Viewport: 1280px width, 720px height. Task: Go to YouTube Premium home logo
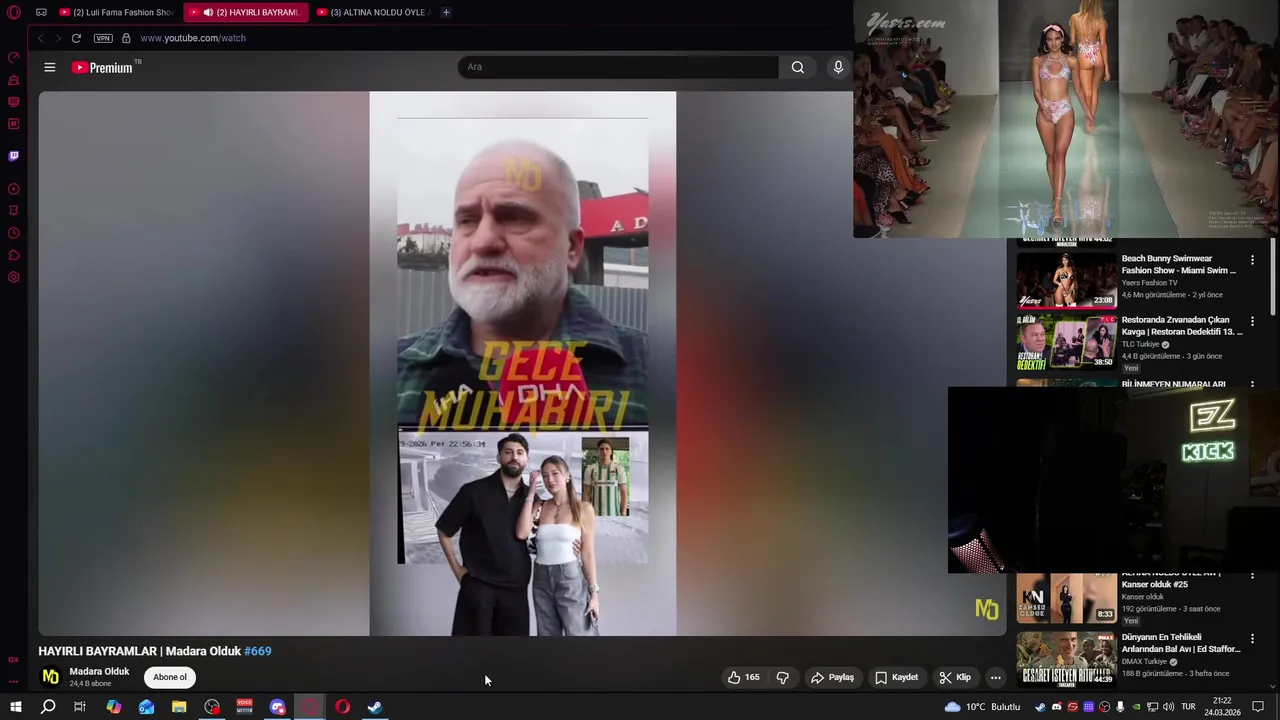(x=102, y=67)
